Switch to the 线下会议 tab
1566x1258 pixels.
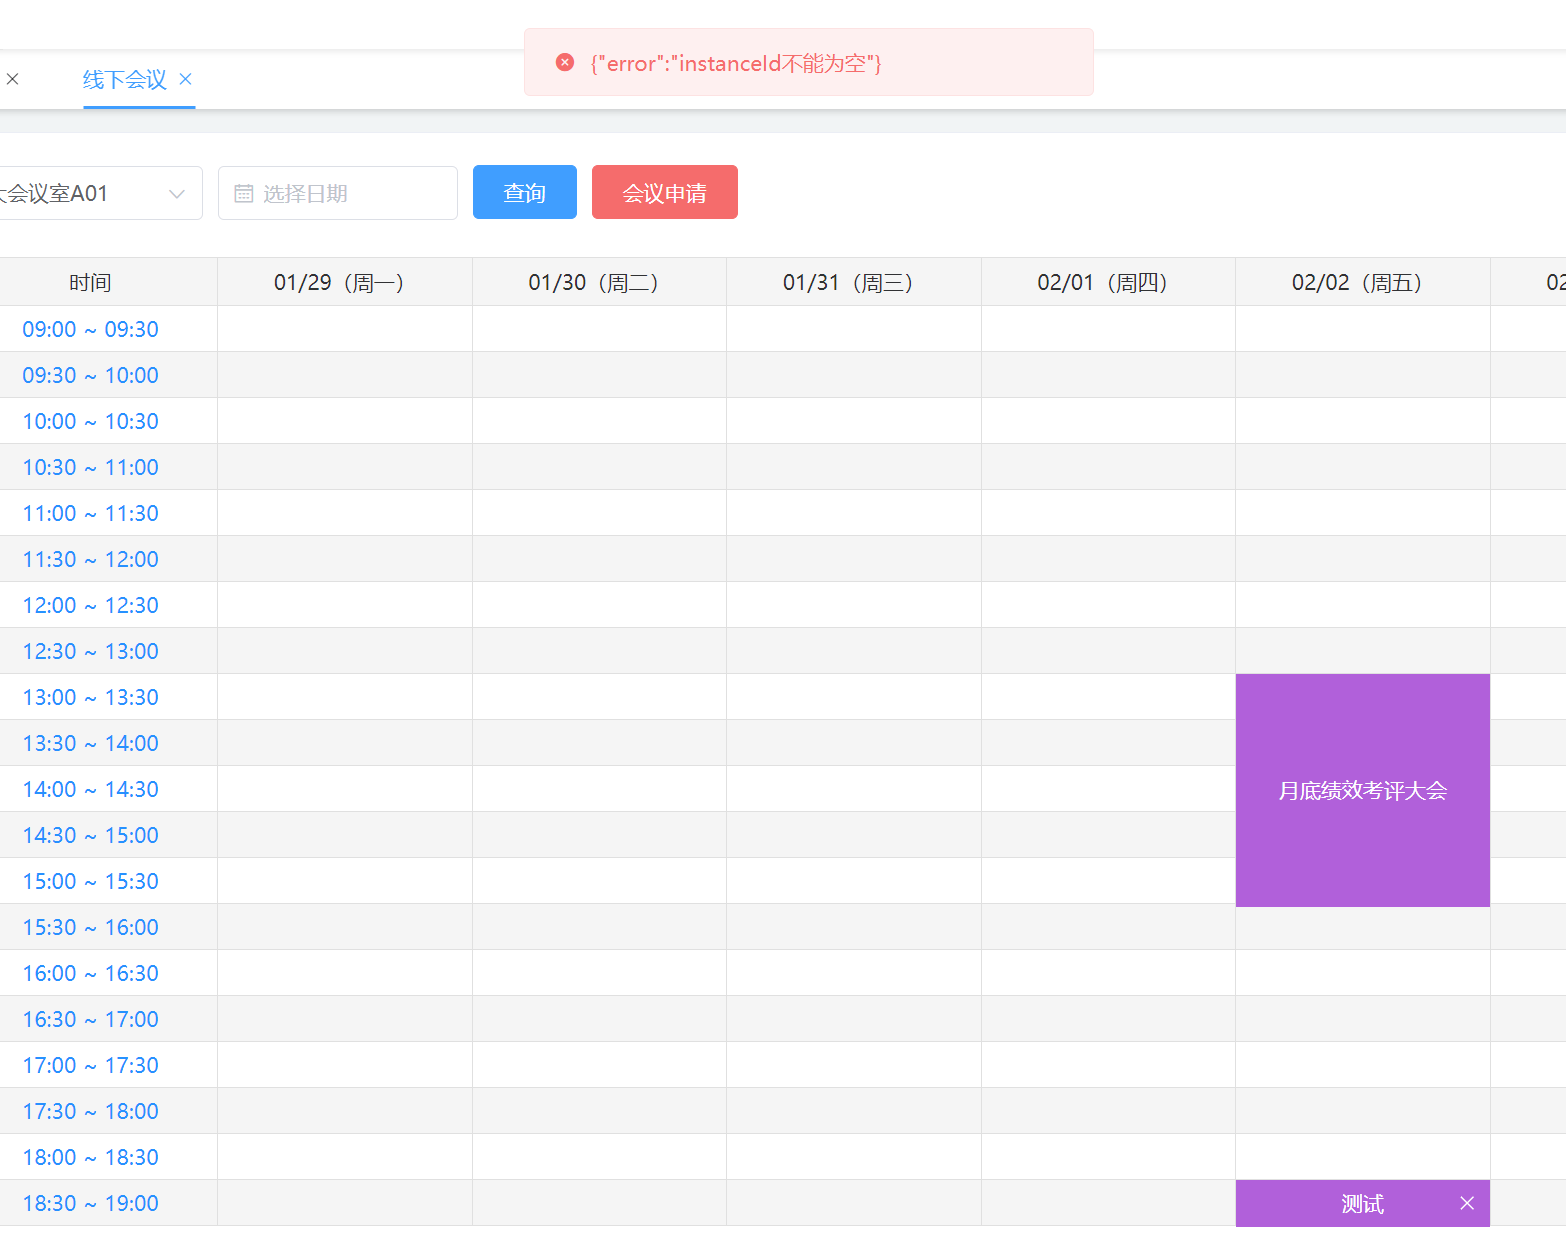tap(125, 79)
